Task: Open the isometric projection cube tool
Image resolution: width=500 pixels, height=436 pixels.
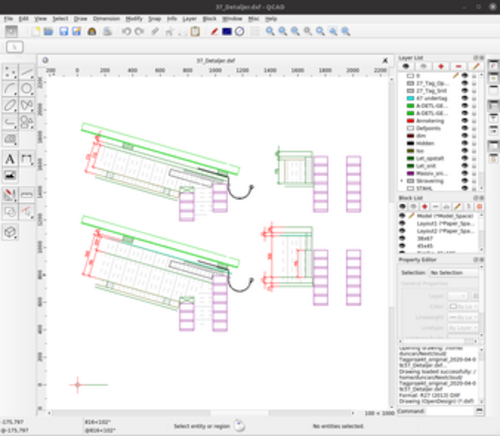Action: click(10, 232)
